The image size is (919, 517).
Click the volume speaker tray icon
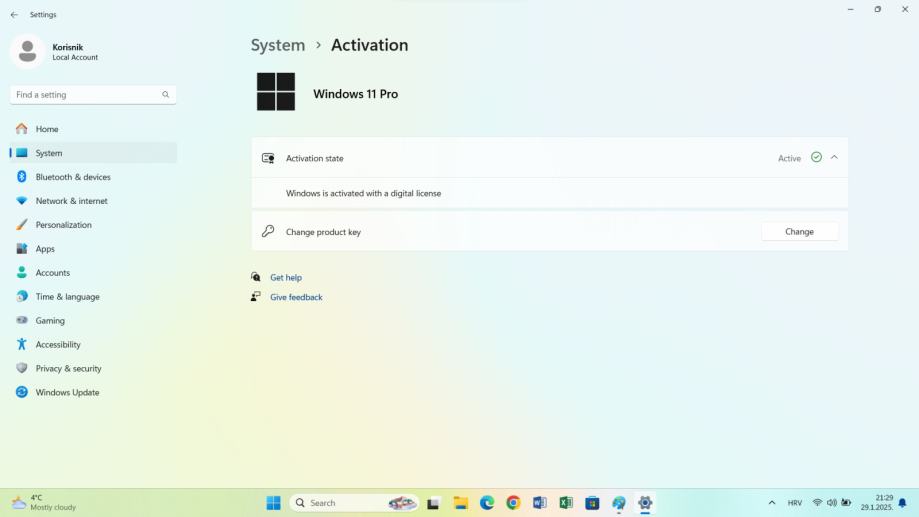pyautogui.click(x=832, y=503)
